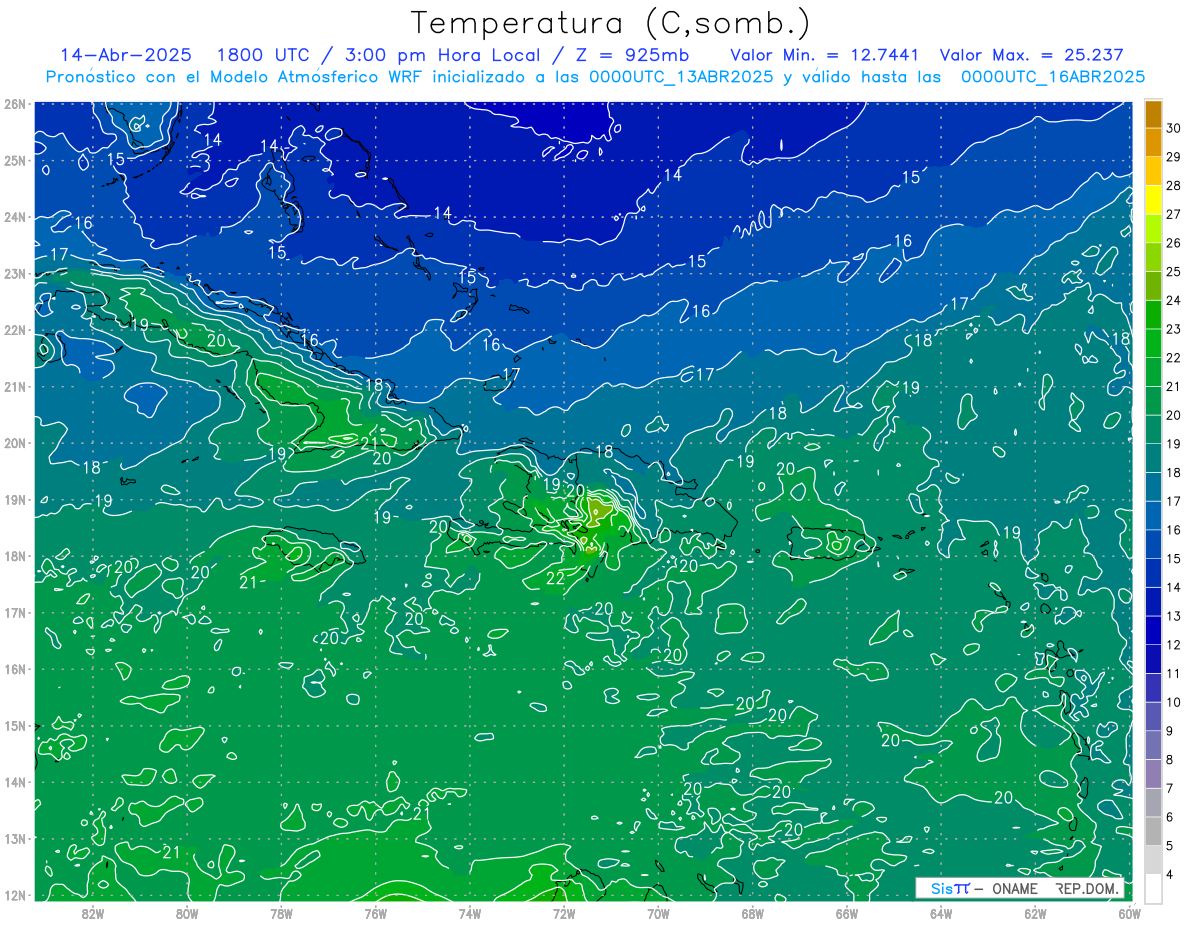Click the "19N" latitude axis label
The image size is (1200, 927).
15,499
